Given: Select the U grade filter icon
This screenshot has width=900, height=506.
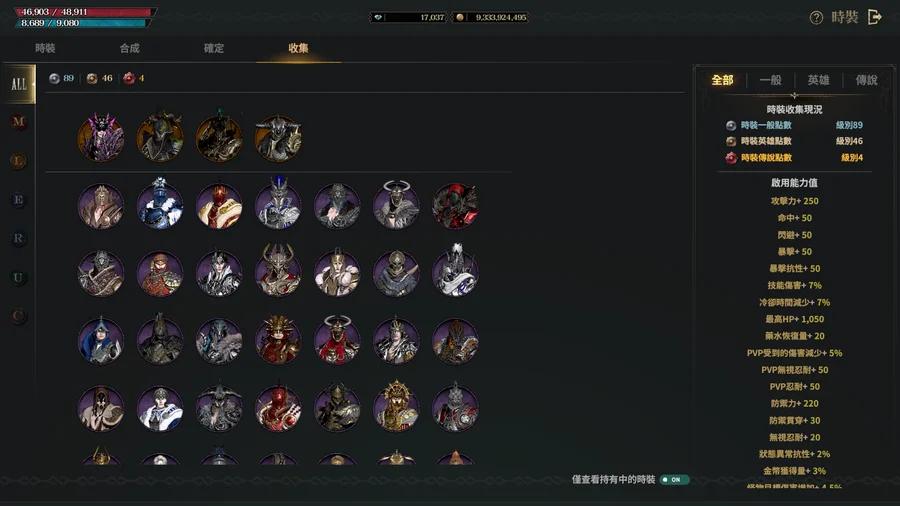Looking at the screenshot, I should click(x=18, y=278).
